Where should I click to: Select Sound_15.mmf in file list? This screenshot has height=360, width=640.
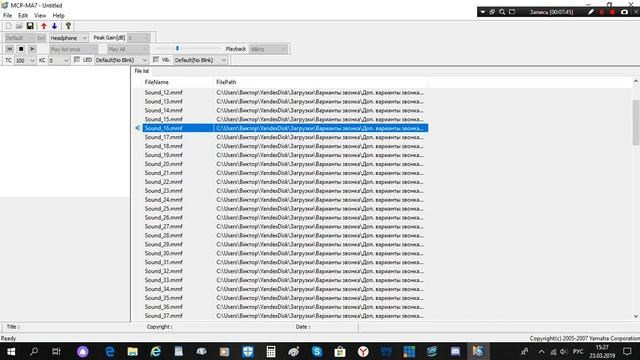pyautogui.click(x=163, y=119)
